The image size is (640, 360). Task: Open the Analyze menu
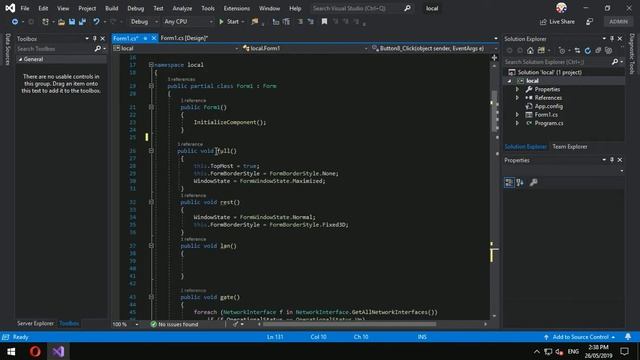point(182,8)
